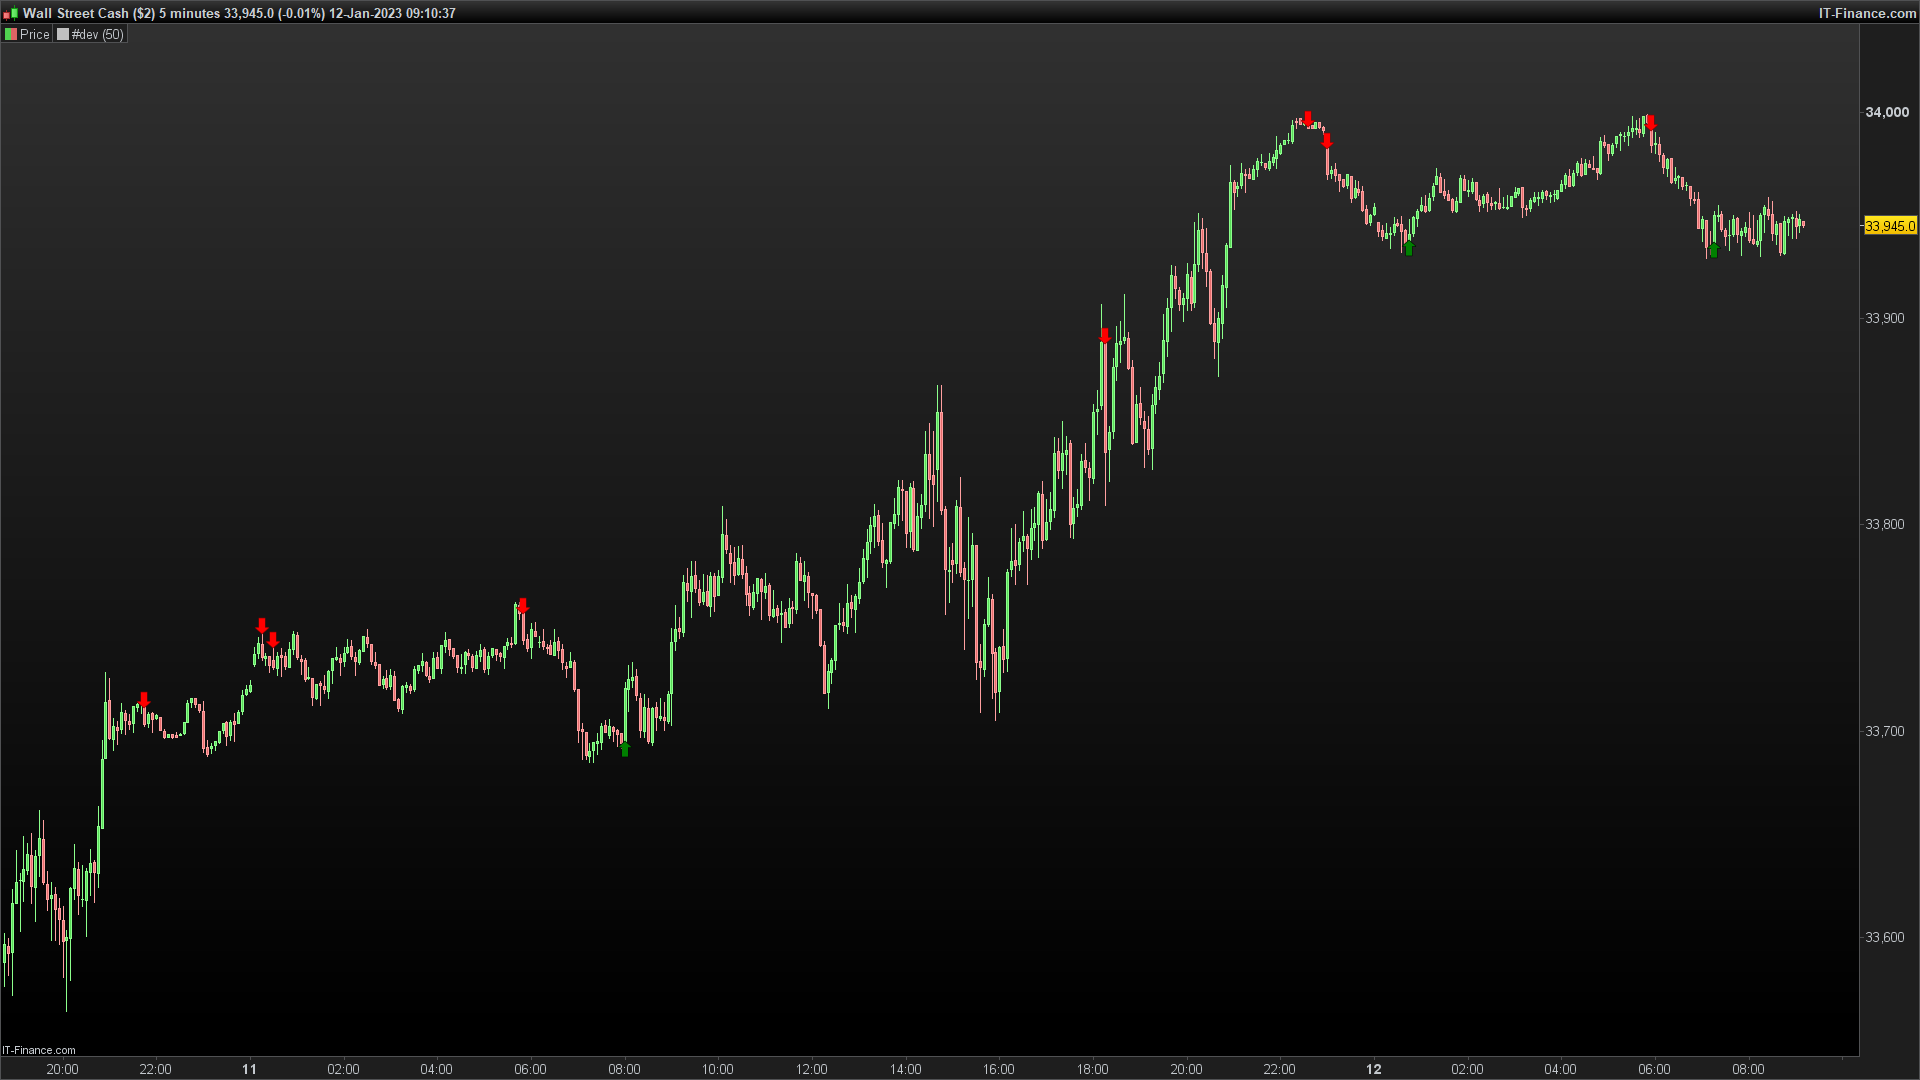Image resolution: width=1920 pixels, height=1080 pixels.
Task: Click the Wall Street Cash ($2) title text
Action: click(x=88, y=13)
